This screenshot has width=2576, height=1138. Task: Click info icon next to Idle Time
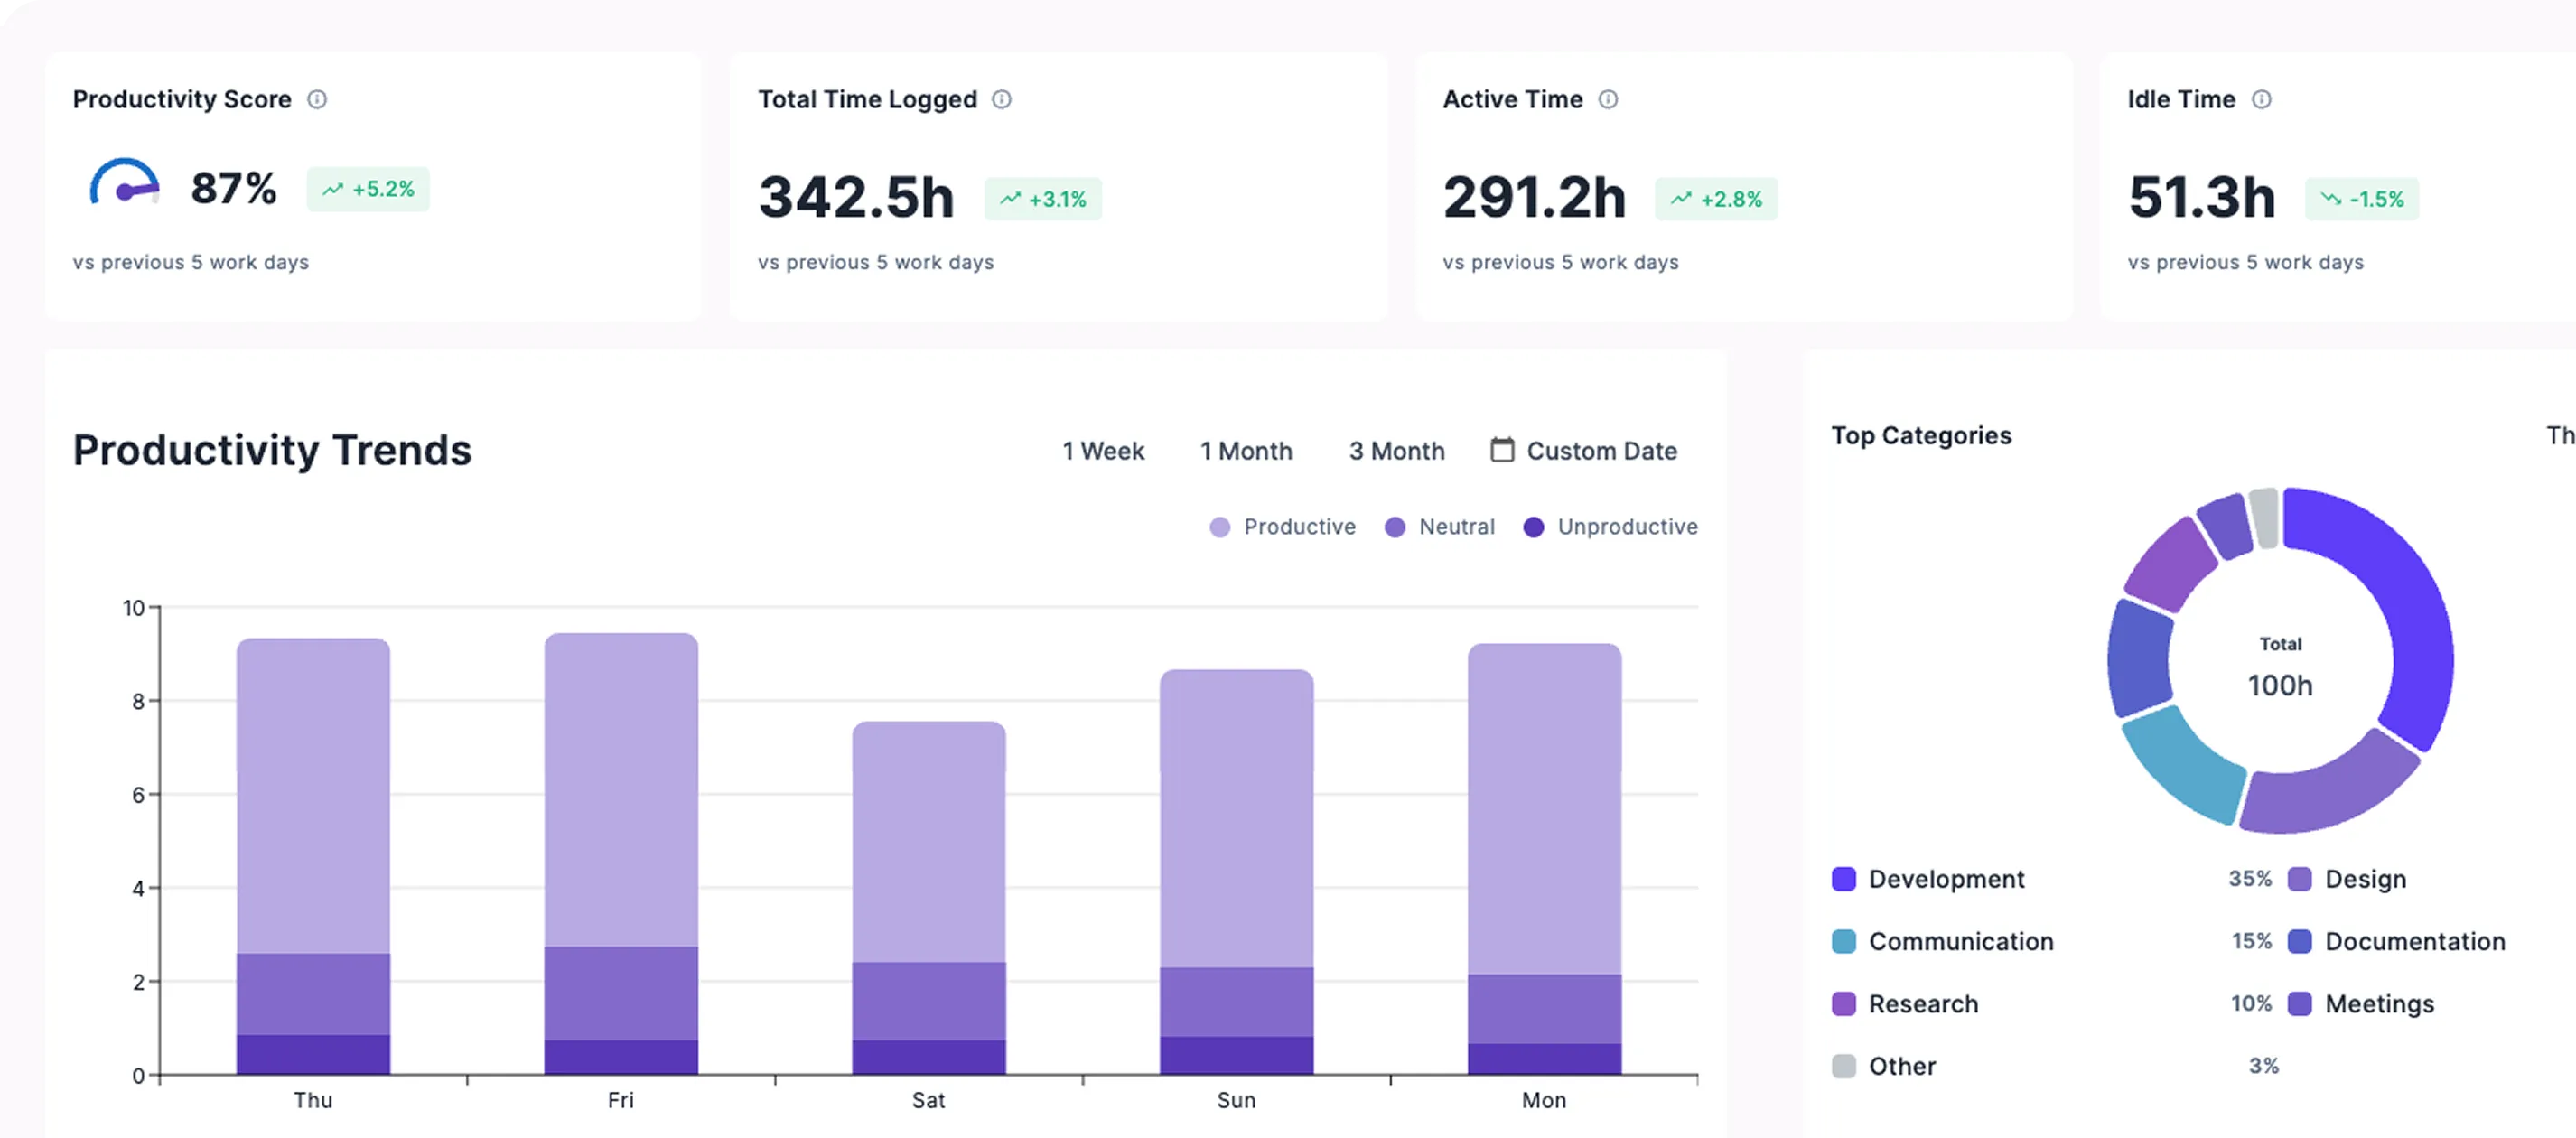(2261, 99)
